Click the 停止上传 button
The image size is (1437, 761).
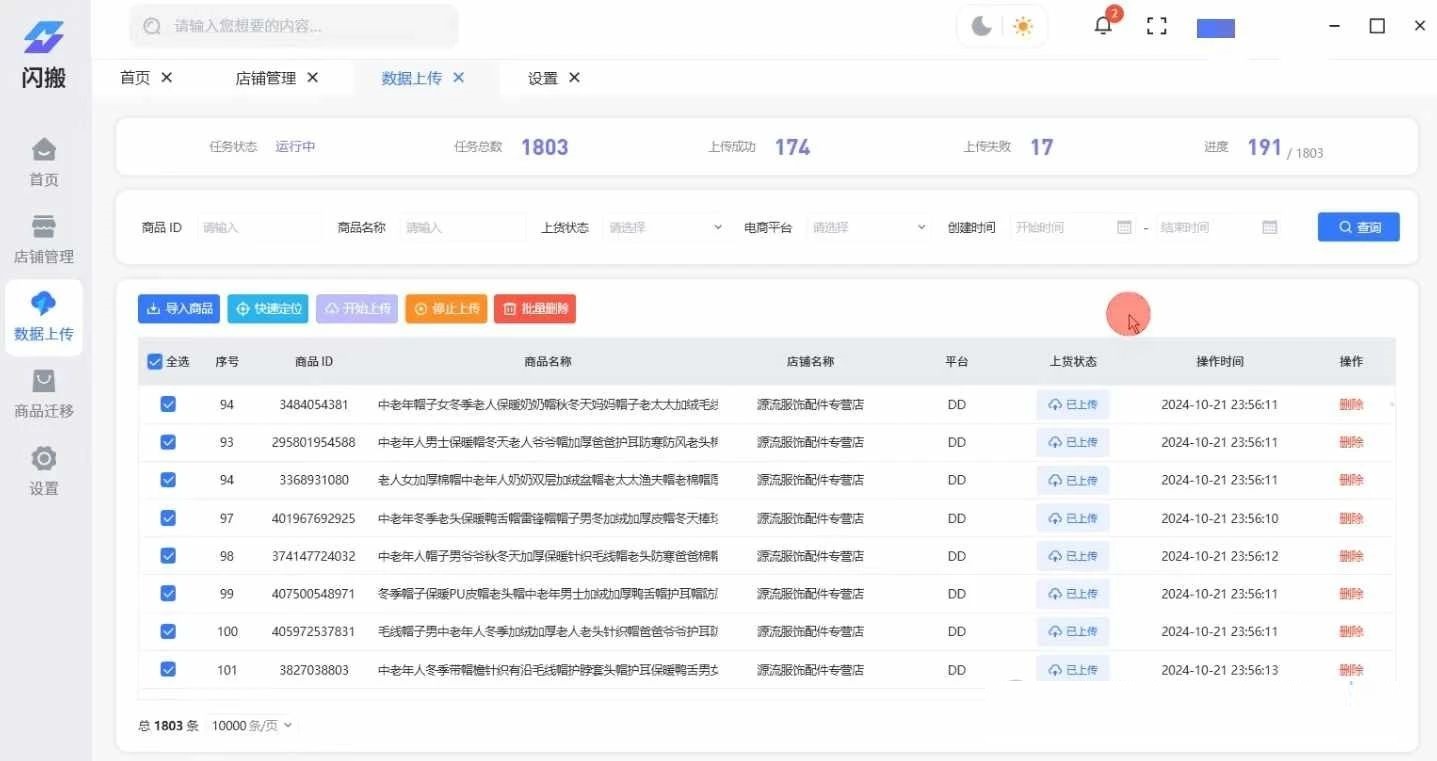click(x=446, y=309)
